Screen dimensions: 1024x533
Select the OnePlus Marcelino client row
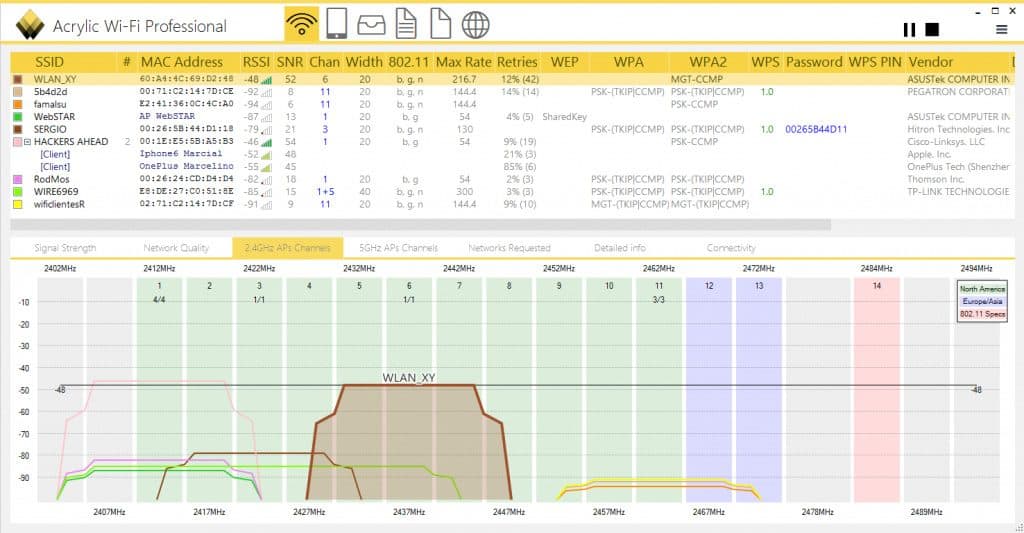point(512,167)
